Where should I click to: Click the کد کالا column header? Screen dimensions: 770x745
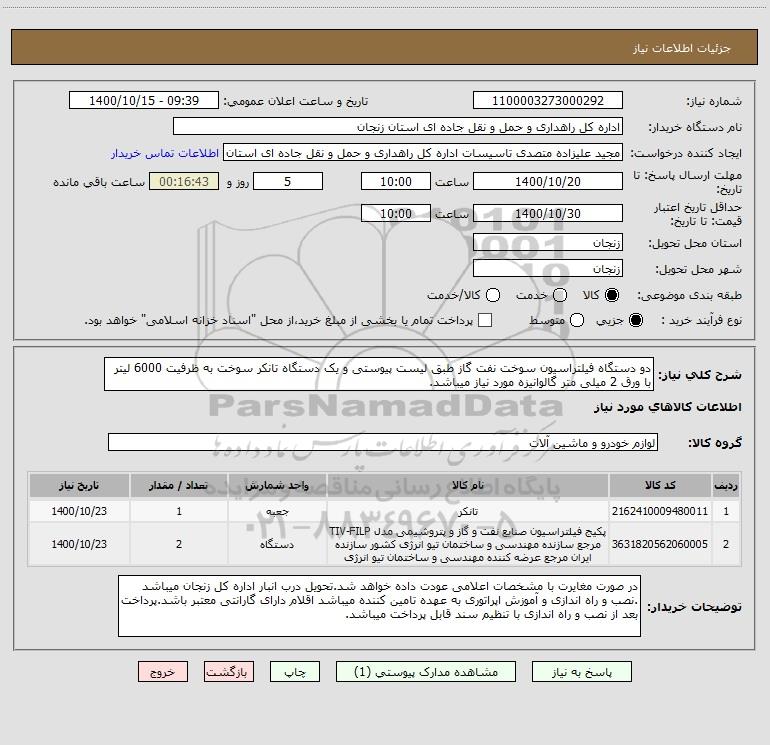[x=660, y=486]
